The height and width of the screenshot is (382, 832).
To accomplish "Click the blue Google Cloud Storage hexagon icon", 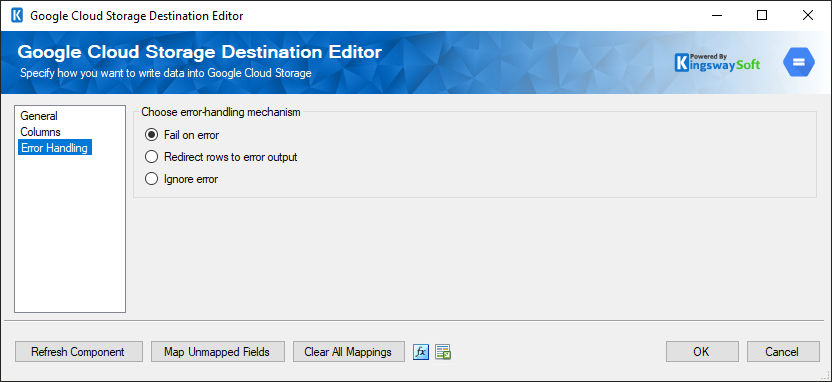I will pyautogui.click(x=799, y=62).
